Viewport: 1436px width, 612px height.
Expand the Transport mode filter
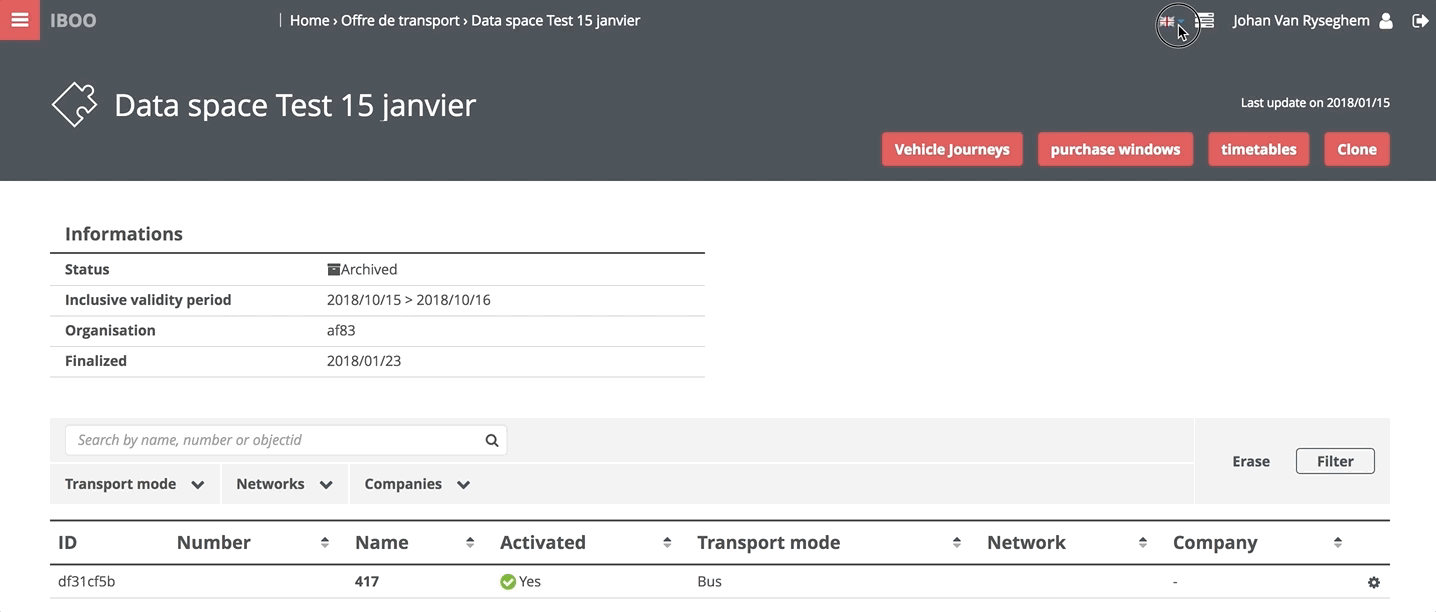coord(134,484)
